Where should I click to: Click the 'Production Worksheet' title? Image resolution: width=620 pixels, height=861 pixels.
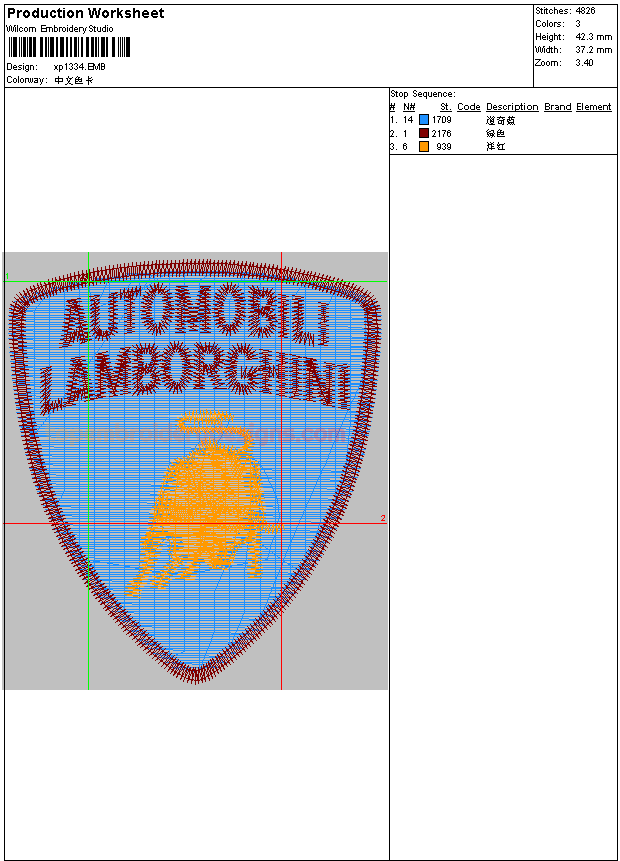(86, 13)
